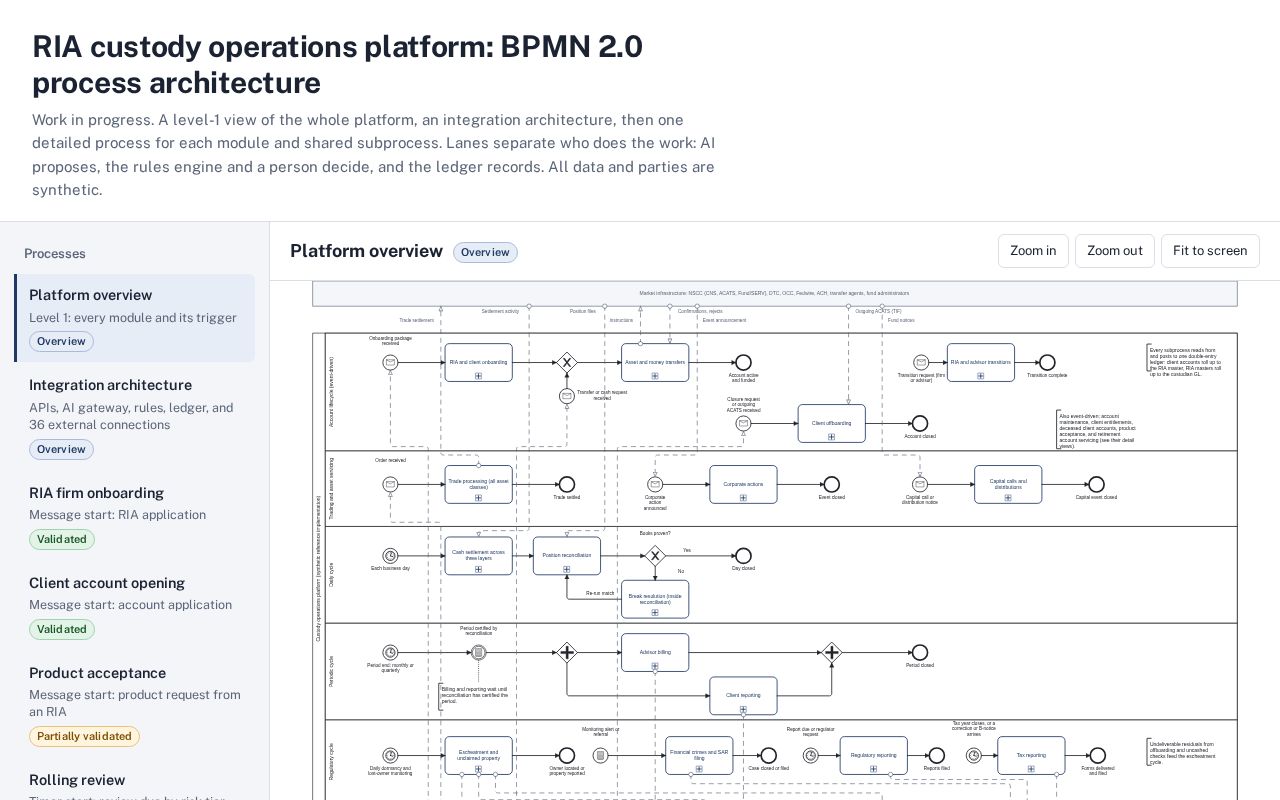
Task: Click the Corporate action announced message event
Action: pos(655,484)
